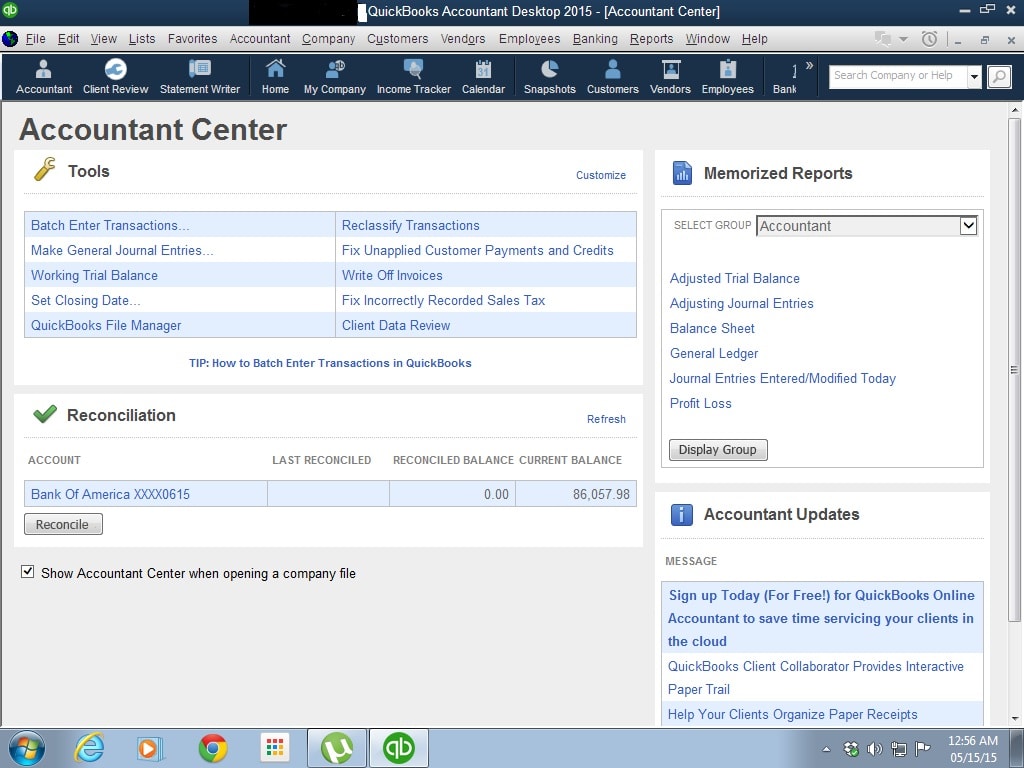Image resolution: width=1024 pixels, height=768 pixels.
Task: Open the batch enter transactions TIP link
Action: [330, 363]
